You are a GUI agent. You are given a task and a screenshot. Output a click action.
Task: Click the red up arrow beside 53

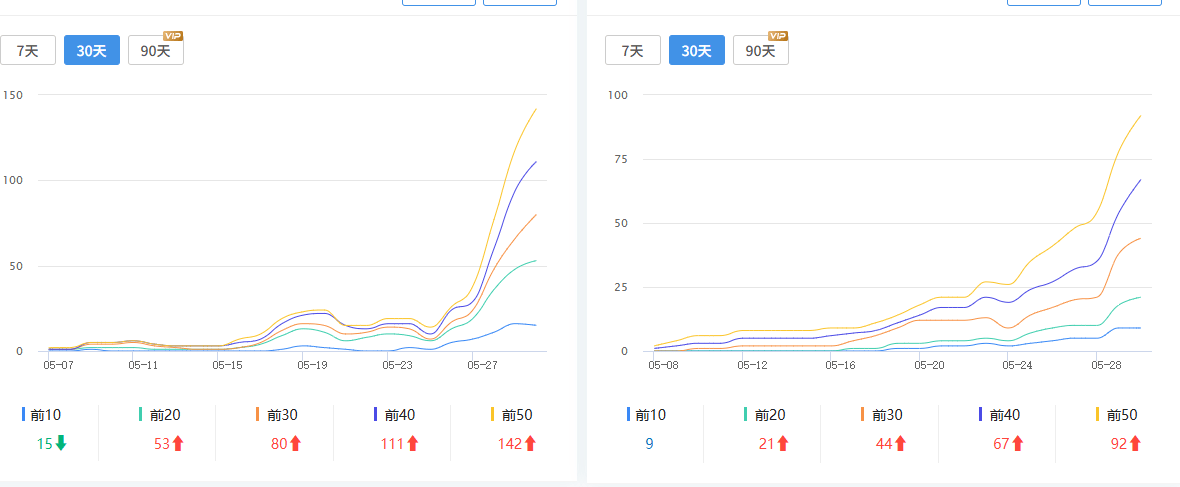click(x=178, y=443)
